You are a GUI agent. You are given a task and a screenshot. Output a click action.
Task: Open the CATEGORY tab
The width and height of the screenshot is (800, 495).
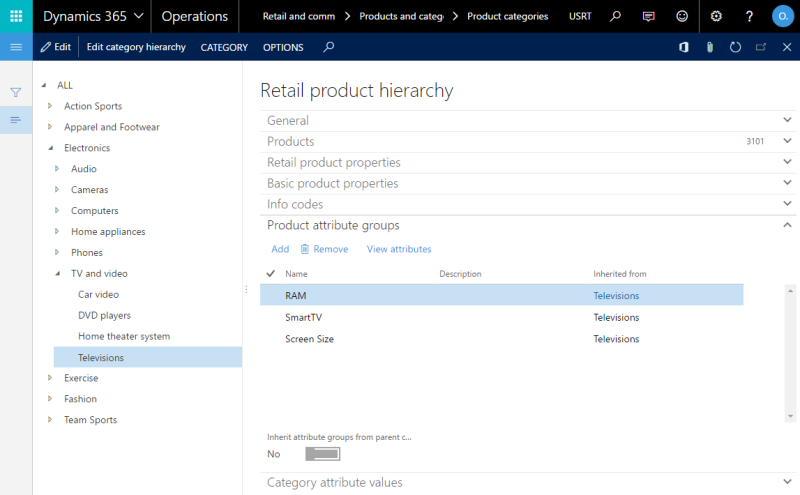(224, 47)
